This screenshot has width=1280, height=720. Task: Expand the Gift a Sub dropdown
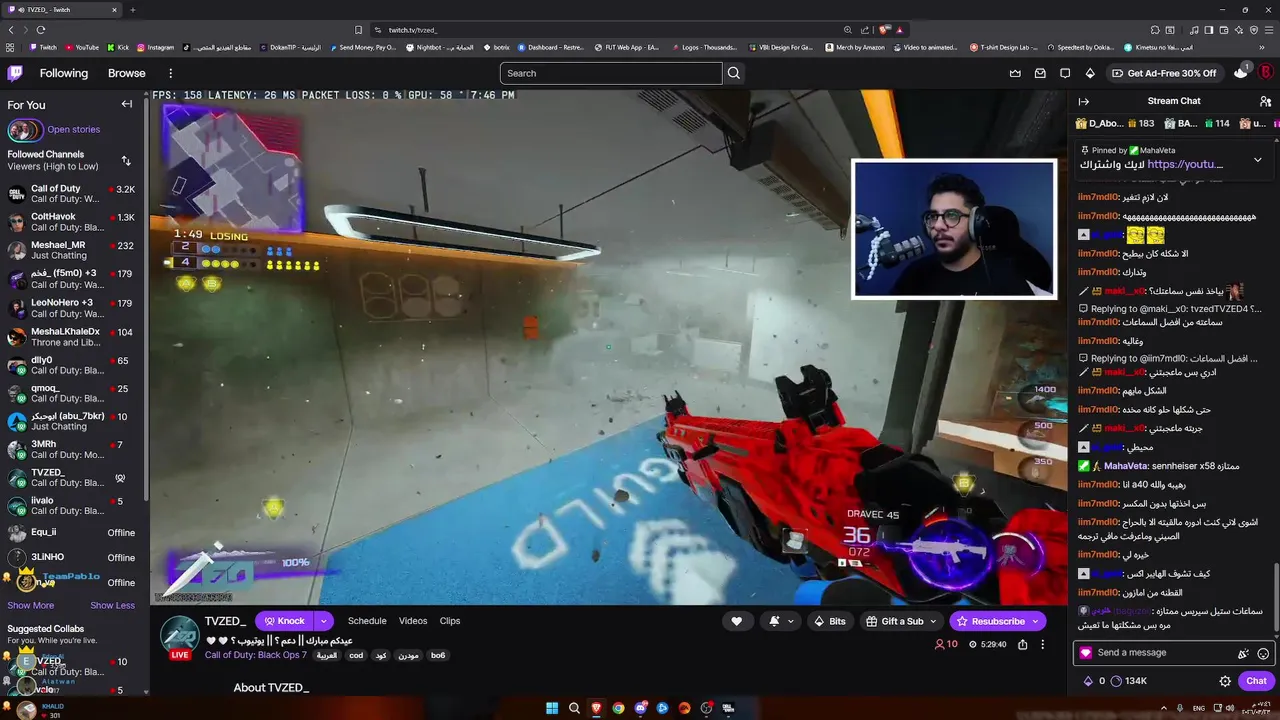934,621
